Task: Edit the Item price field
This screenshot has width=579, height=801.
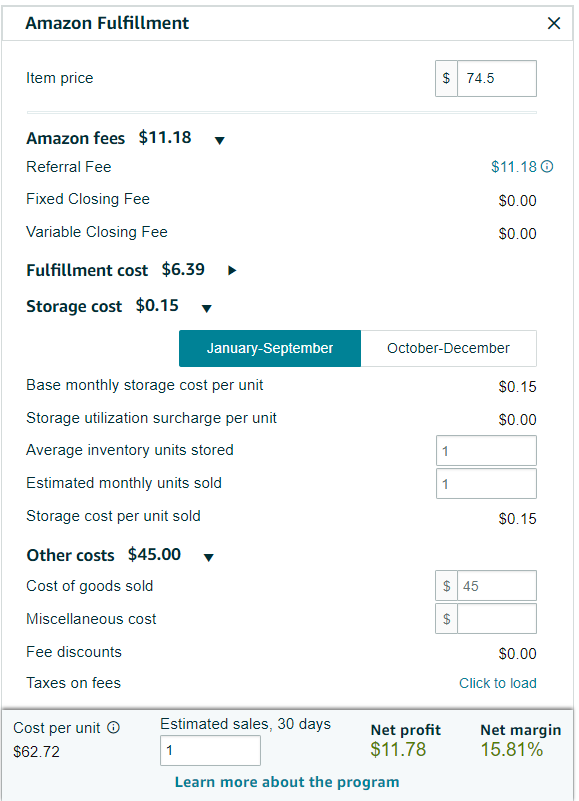Action: pyautogui.click(x=497, y=78)
